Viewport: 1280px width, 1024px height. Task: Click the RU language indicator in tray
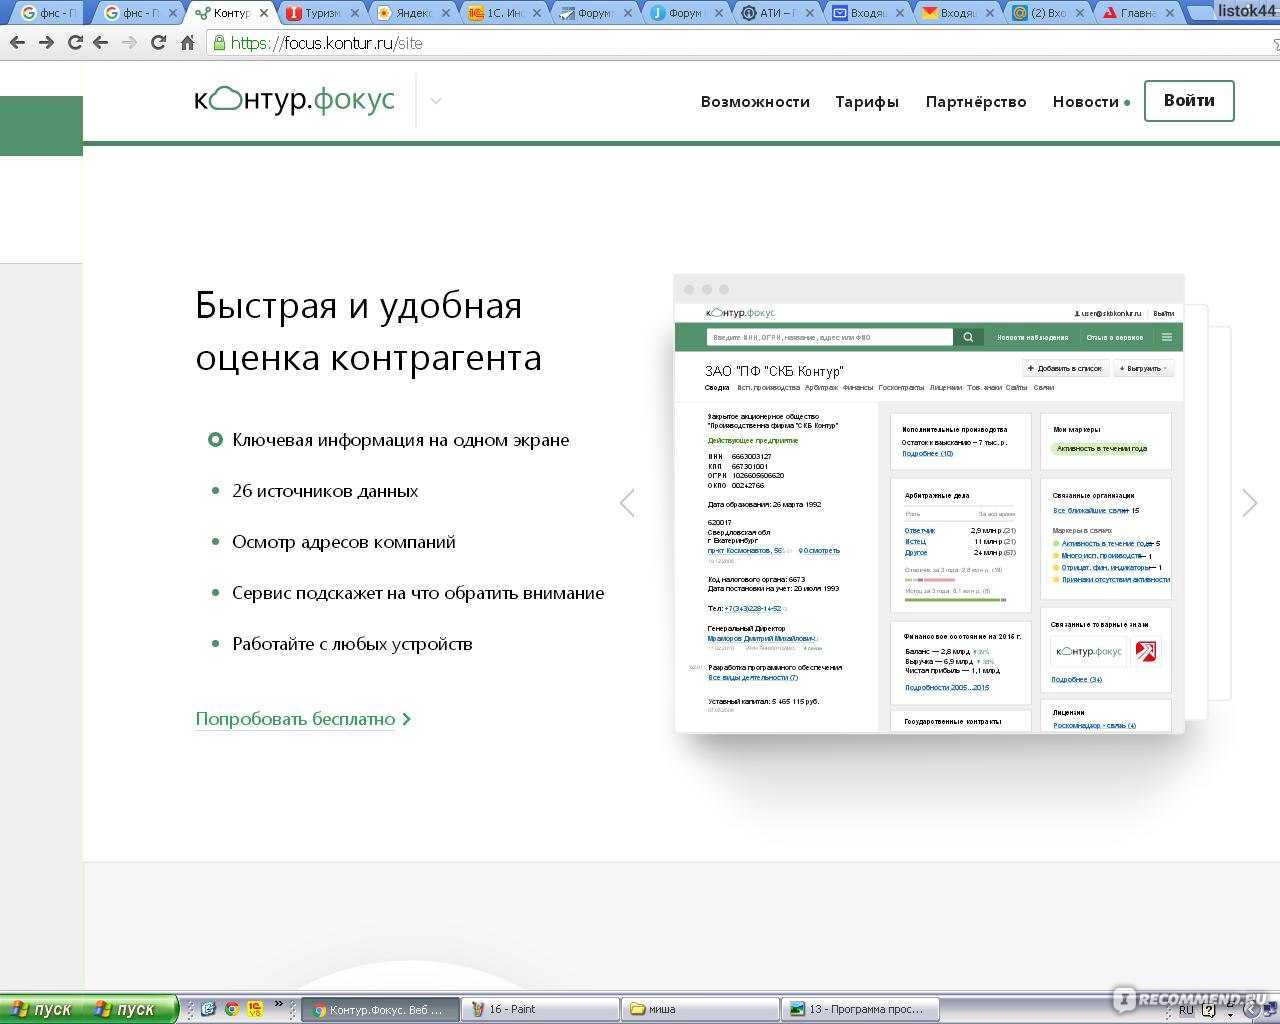pos(1185,1010)
